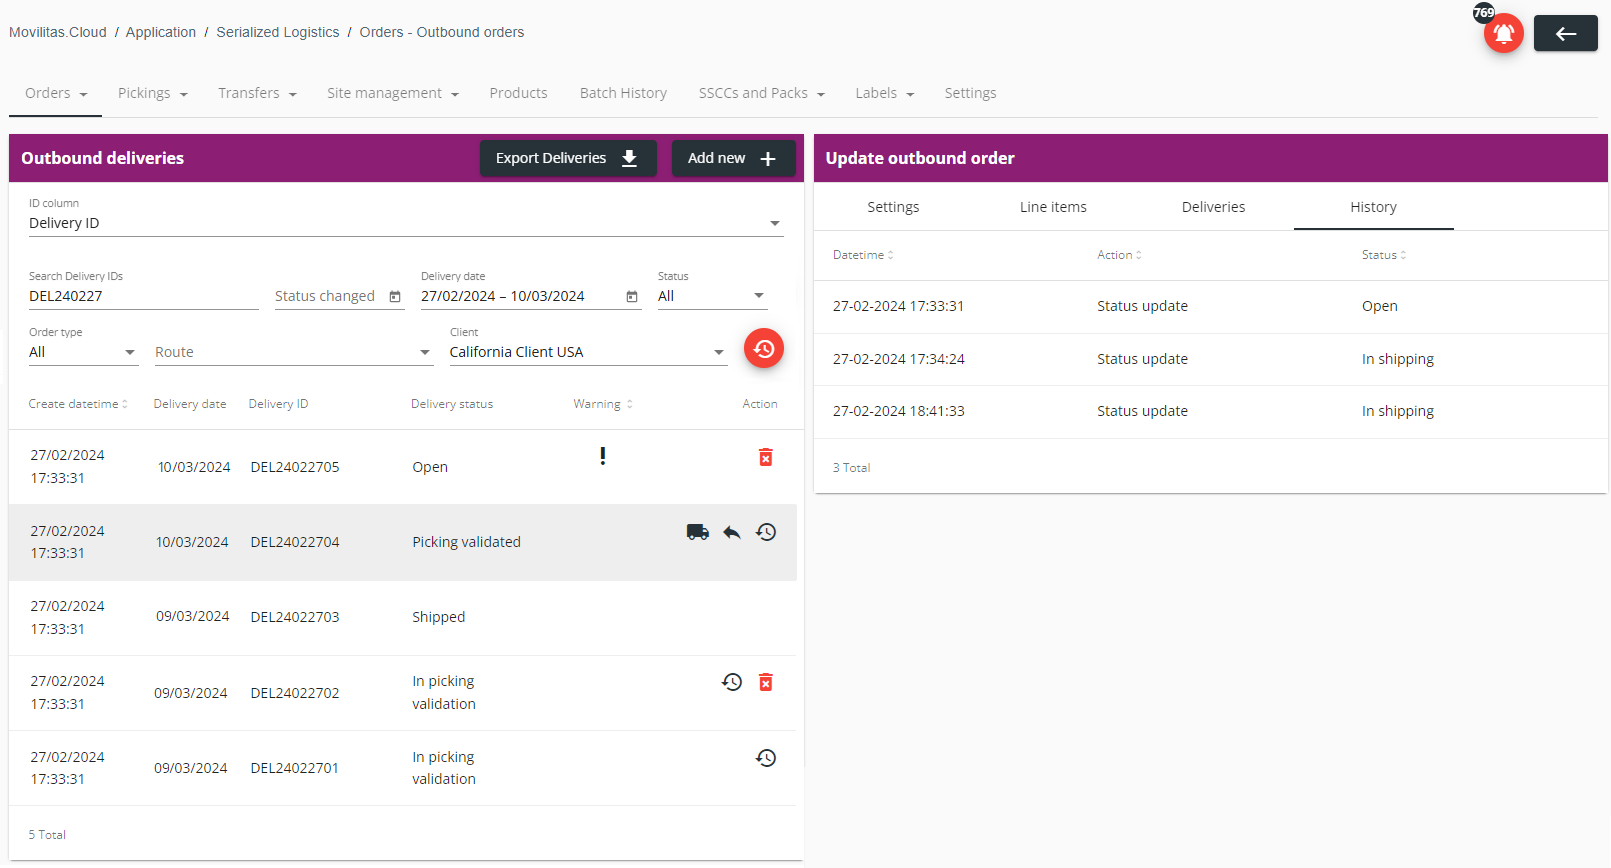Sort history by Datetime
This screenshot has height=868, width=1611.
[x=863, y=255]
